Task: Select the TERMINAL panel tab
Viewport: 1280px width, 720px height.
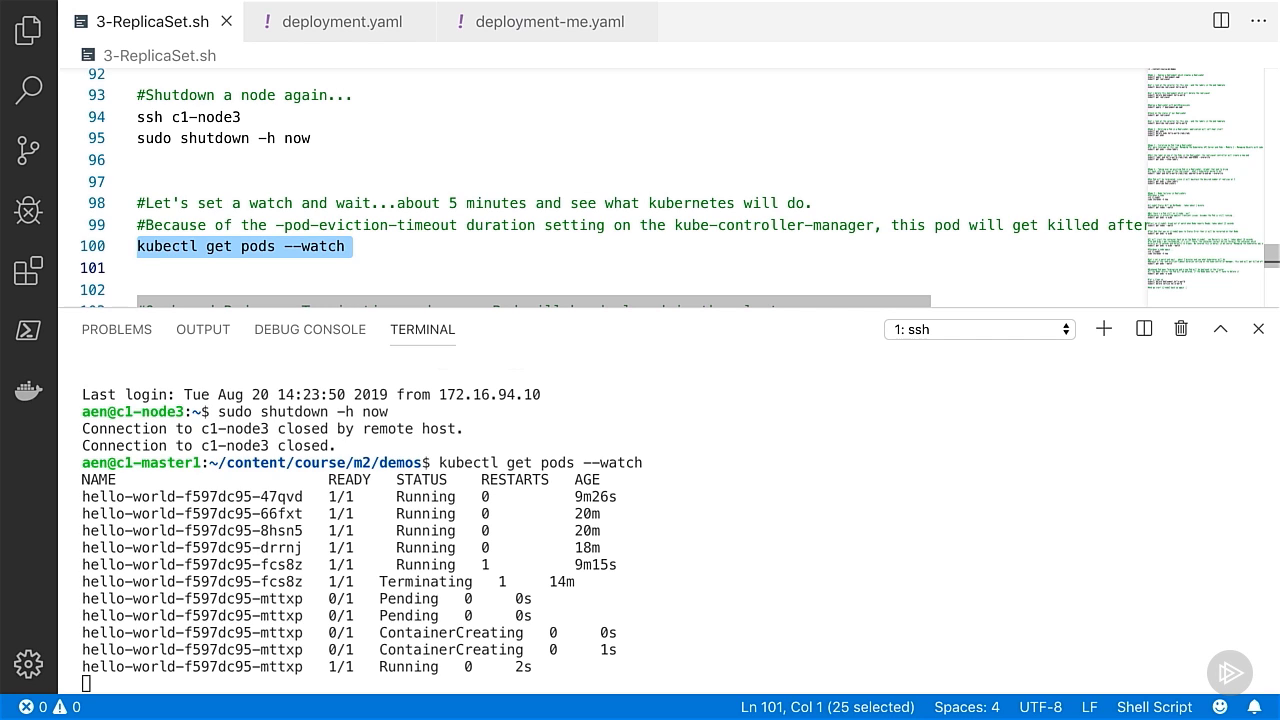Action: click(422, 329)
